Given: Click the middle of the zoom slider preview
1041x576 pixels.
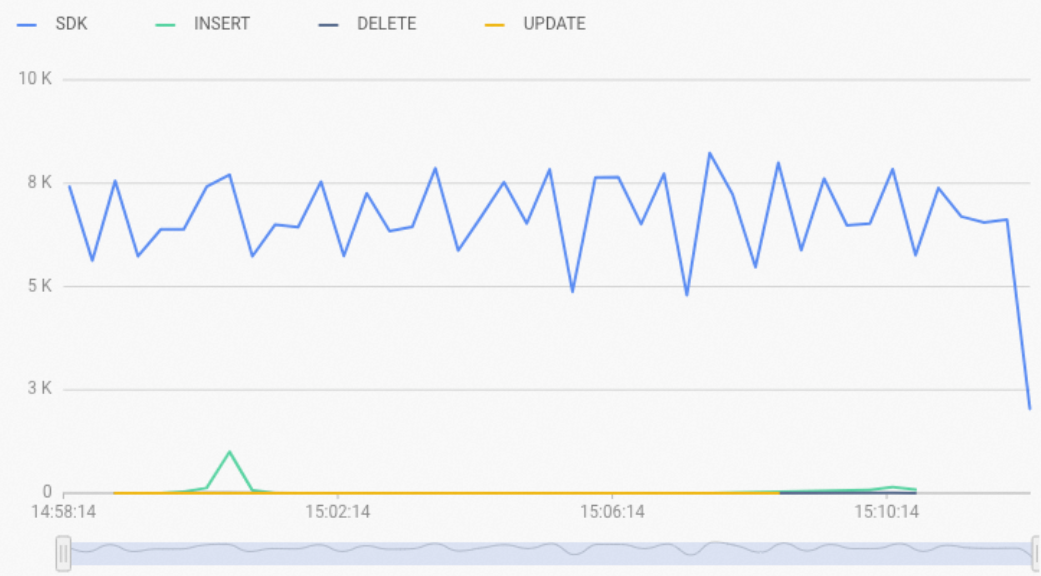Looking at the screenshot, I should tap(550, 553).
